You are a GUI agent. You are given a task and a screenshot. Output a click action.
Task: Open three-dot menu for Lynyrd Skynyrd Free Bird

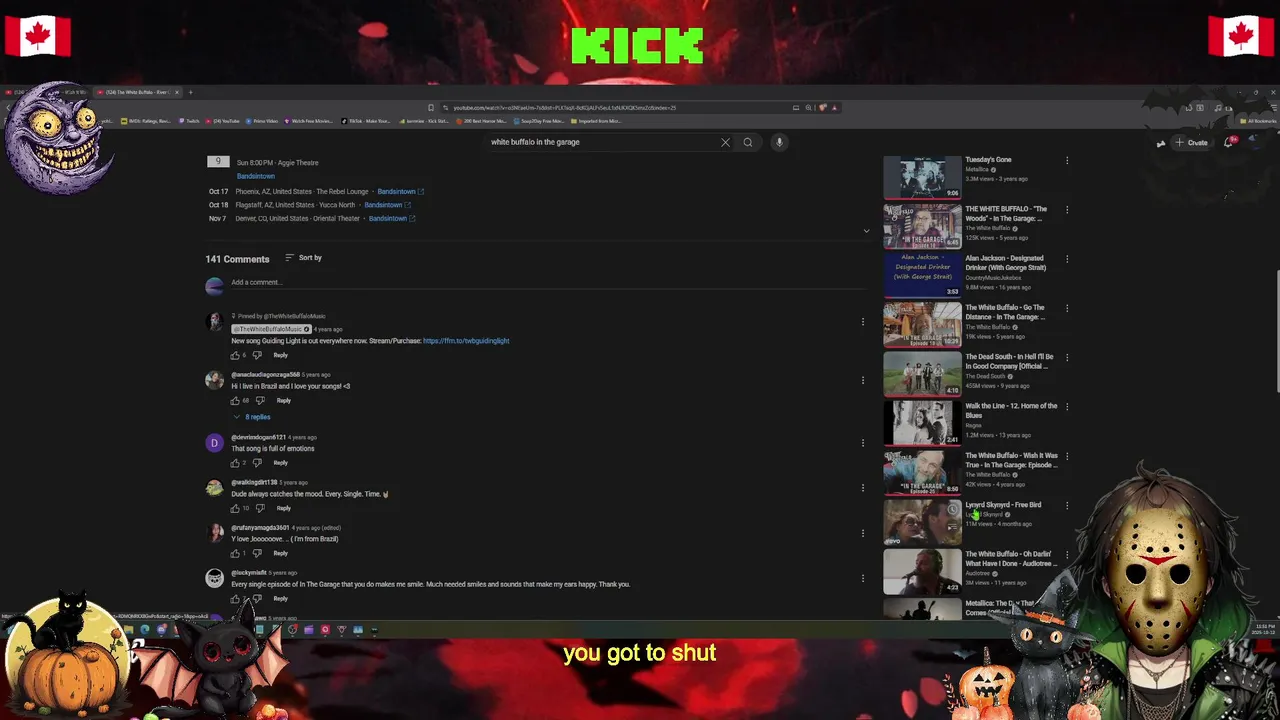tap(1067, 505)
